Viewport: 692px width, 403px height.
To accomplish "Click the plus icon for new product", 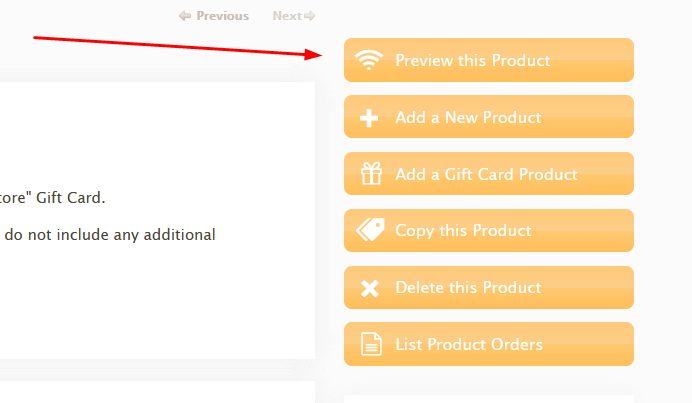I will 369,118.
